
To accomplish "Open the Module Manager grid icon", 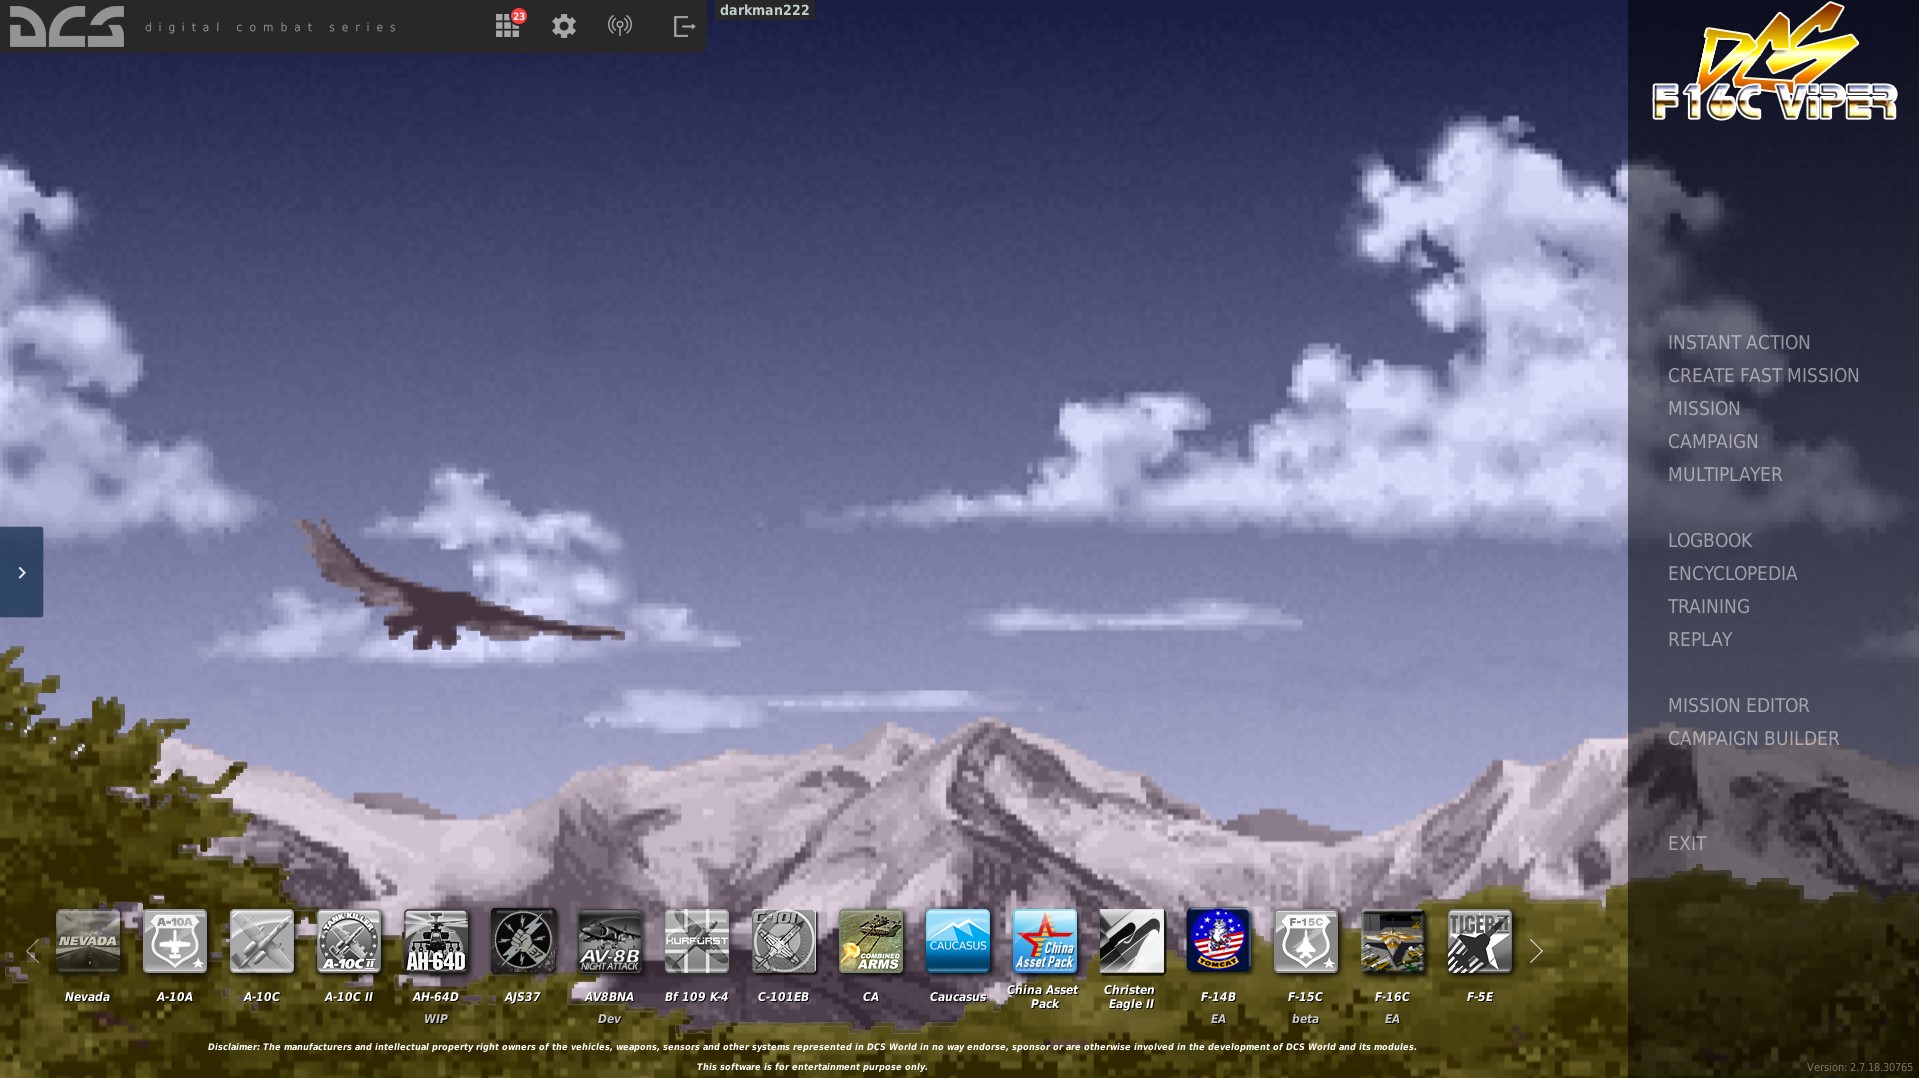I will pos(507,25).
